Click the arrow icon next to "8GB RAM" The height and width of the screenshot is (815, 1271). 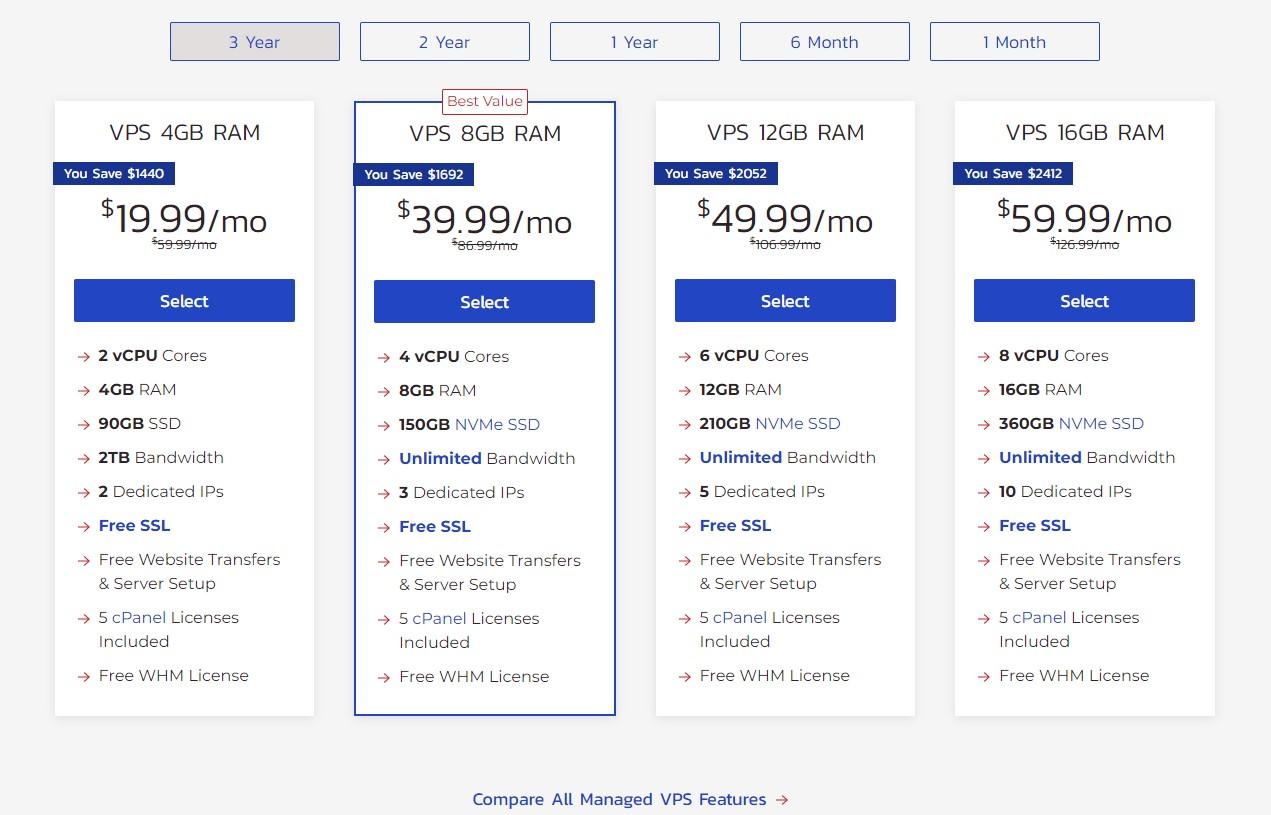(x=385, y=391)
